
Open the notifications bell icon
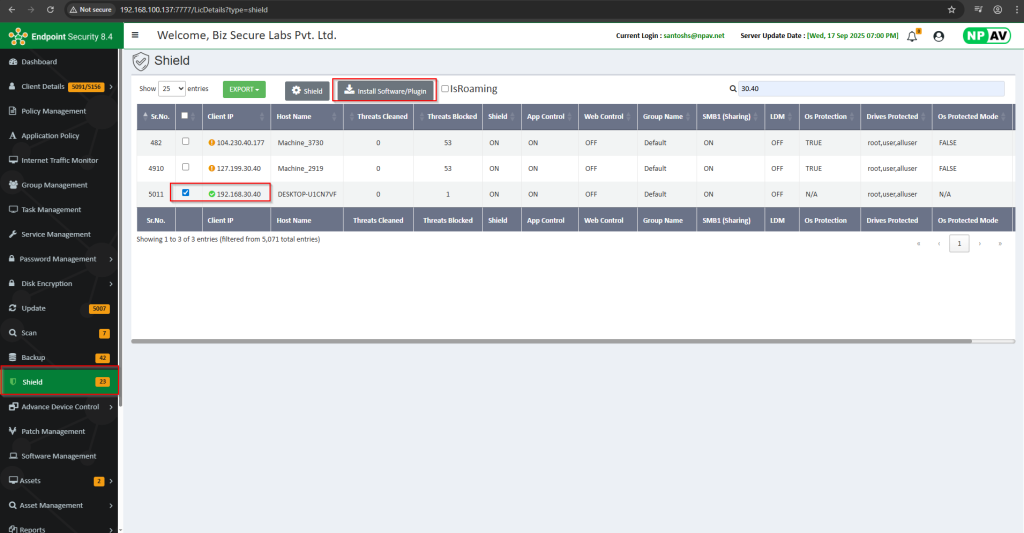[x=912, y=35]
